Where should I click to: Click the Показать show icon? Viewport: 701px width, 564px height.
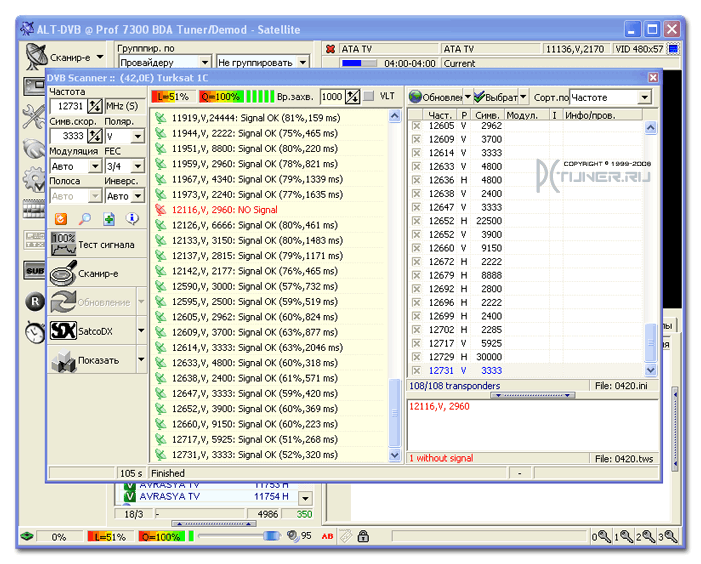pyautogui.click(x=63, y=360)
